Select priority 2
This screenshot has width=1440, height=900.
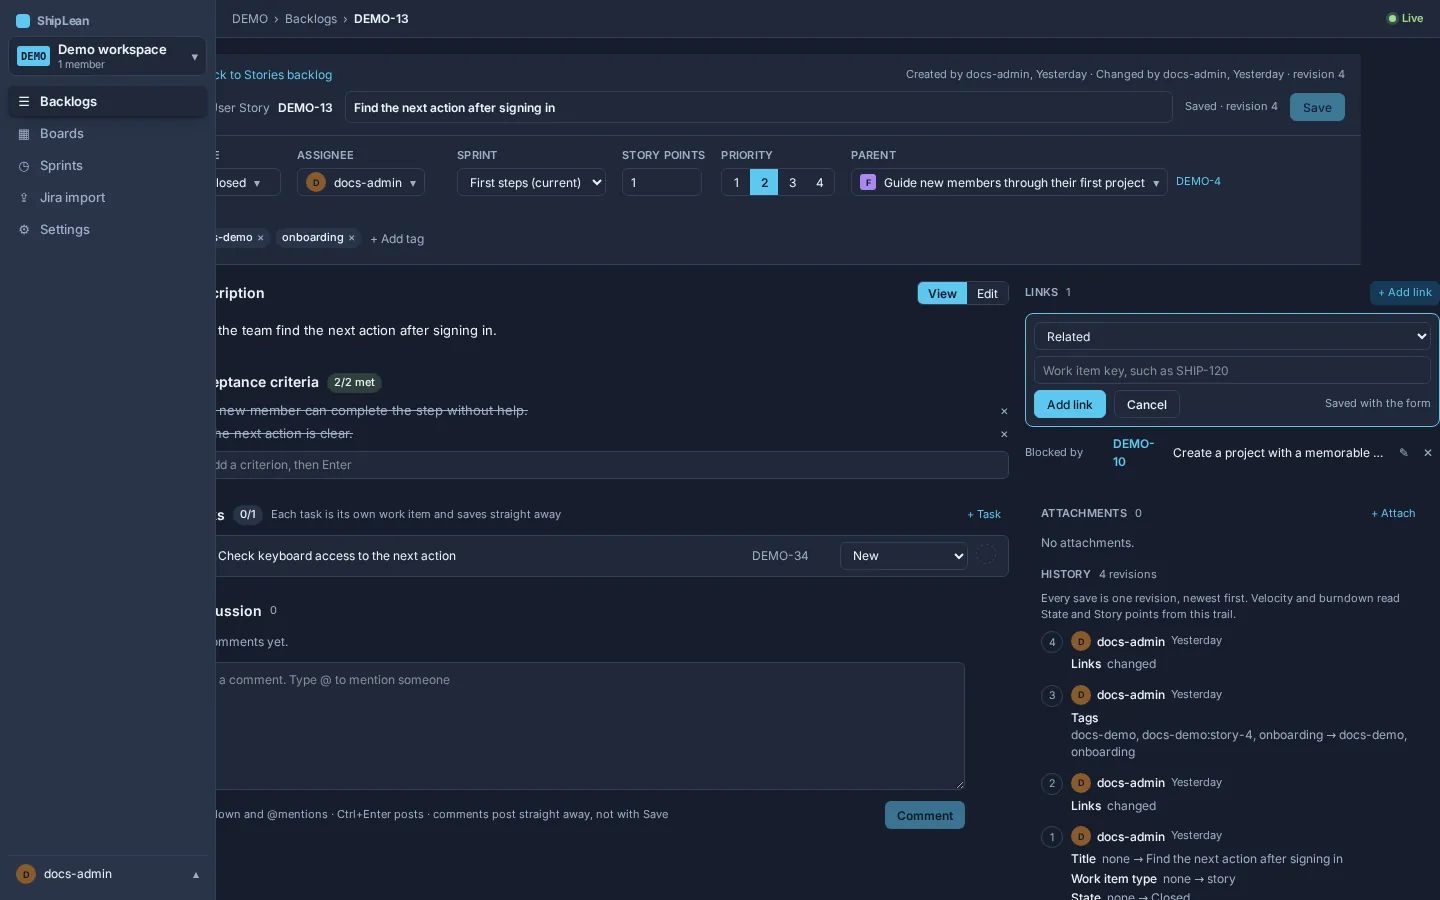[x=764, y=182]
